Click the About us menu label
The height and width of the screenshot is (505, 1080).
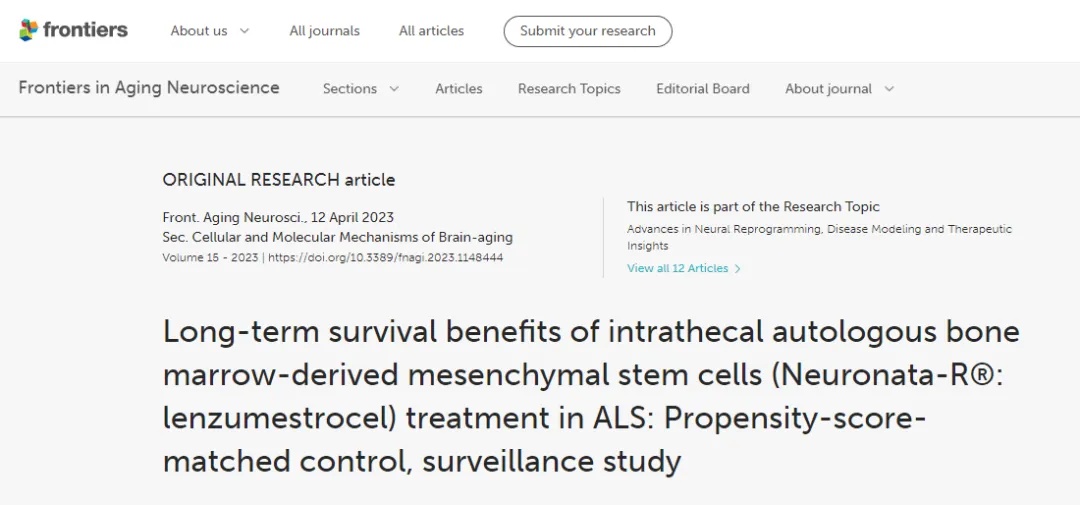click(198, 31)
